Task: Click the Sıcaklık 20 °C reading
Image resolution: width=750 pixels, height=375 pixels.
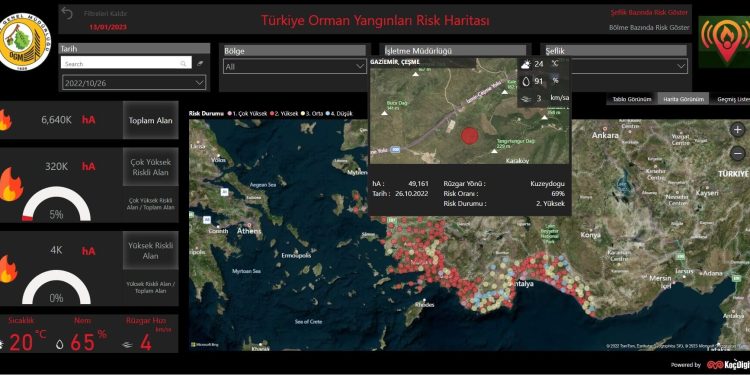Action: click(28, 342)
